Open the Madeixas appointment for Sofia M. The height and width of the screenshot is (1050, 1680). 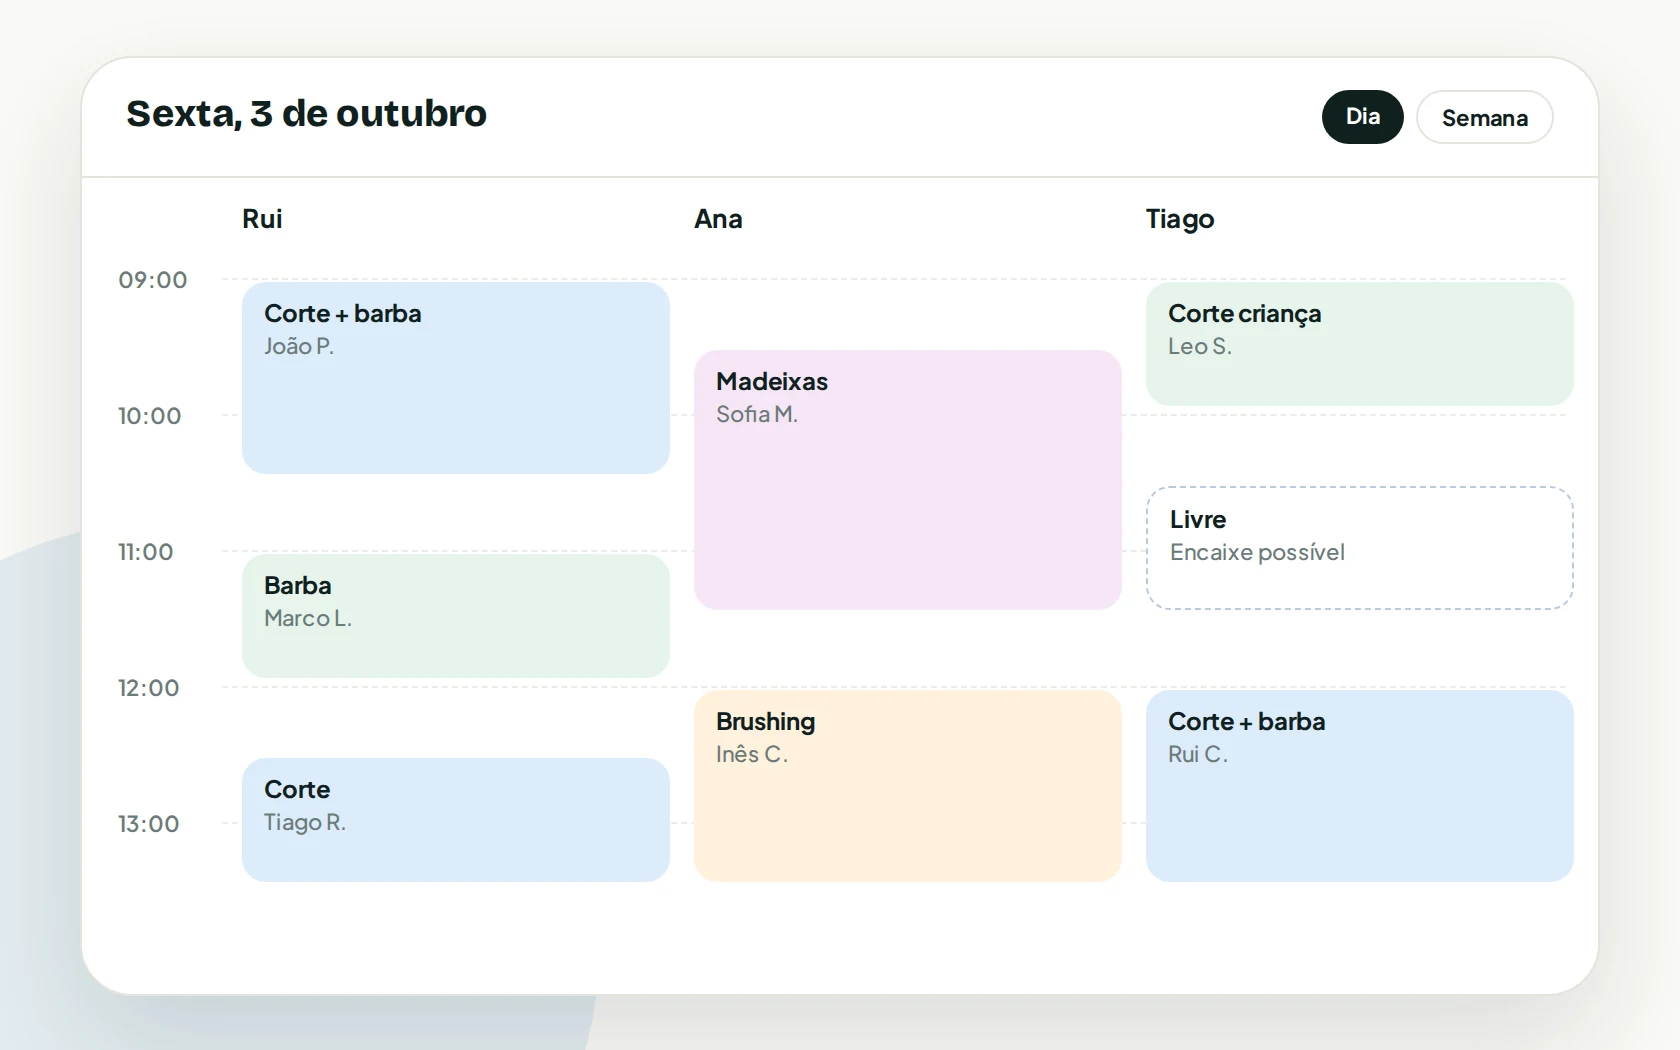907,480
